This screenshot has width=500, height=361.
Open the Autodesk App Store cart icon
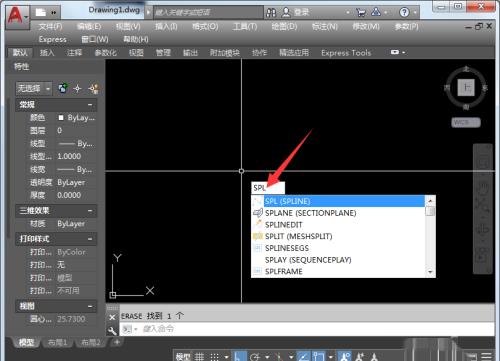361,13
